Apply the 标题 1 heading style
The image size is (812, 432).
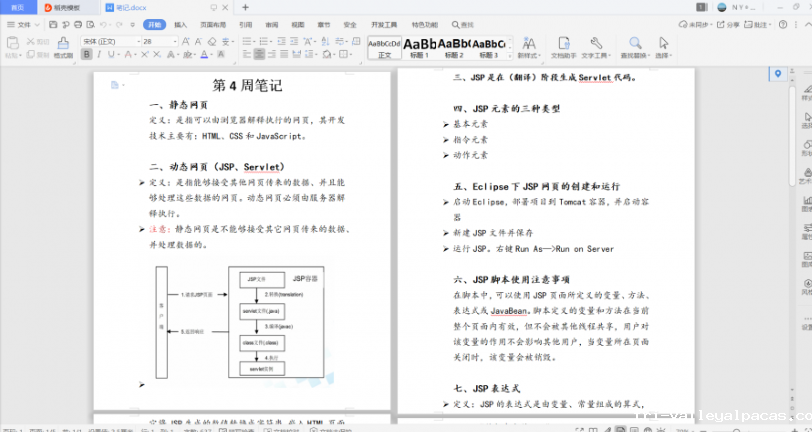[420, 47]
